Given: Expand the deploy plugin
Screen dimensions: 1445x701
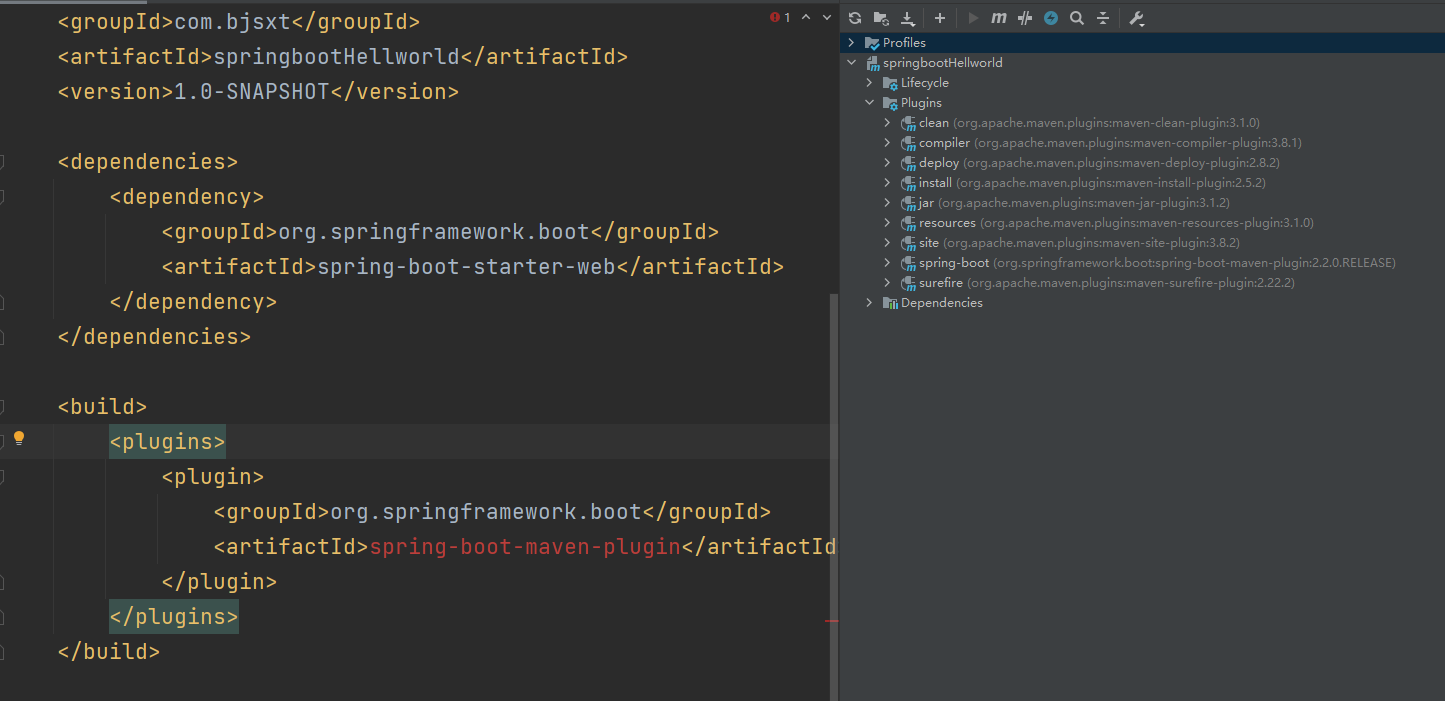Looking at the screenshot, I should [888, 163].
